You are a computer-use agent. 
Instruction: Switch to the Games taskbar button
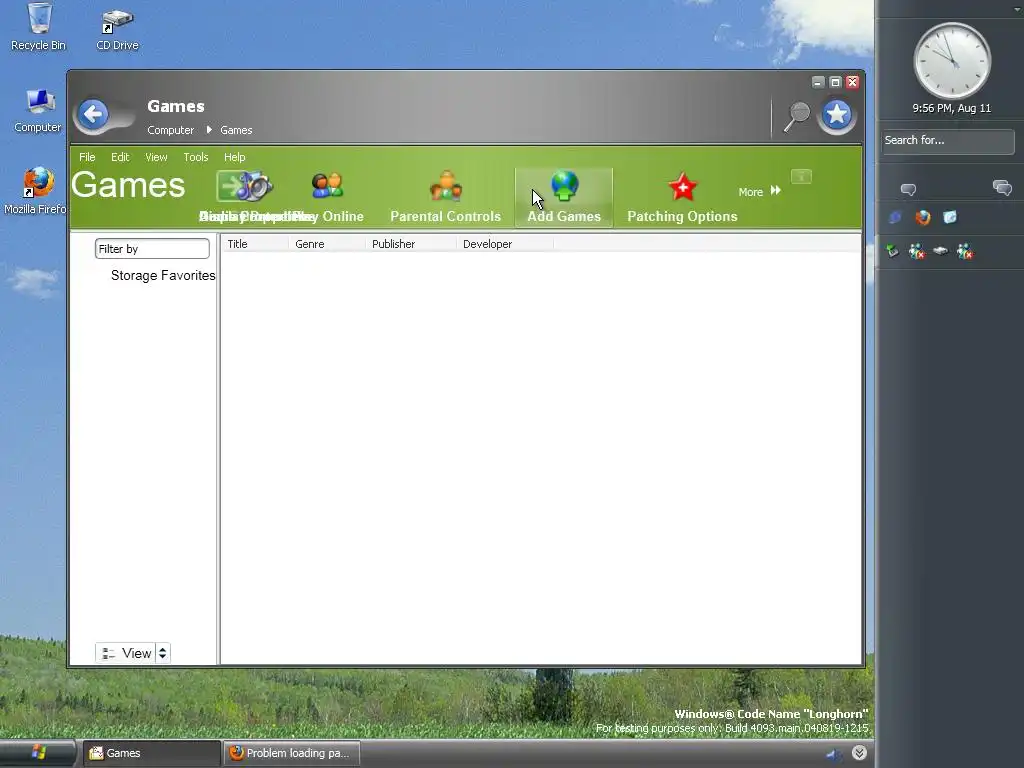coord(152,753)
